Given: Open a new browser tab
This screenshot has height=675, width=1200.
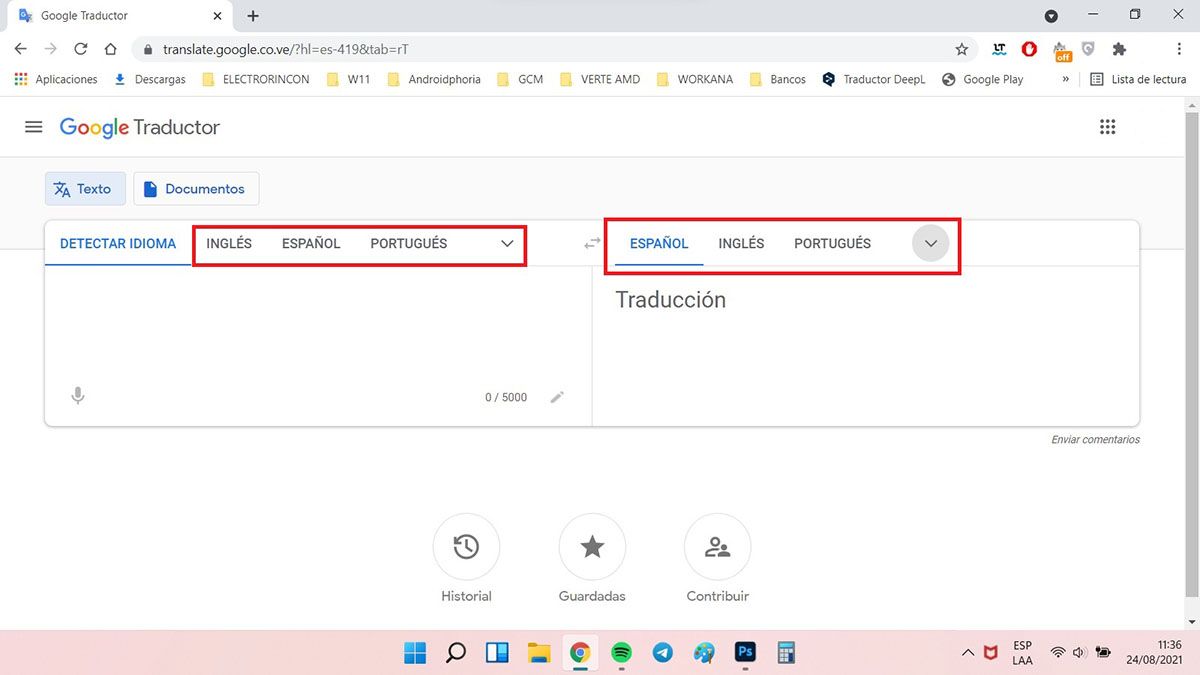Looking at the screenshot, I should (x=253, y=16).
